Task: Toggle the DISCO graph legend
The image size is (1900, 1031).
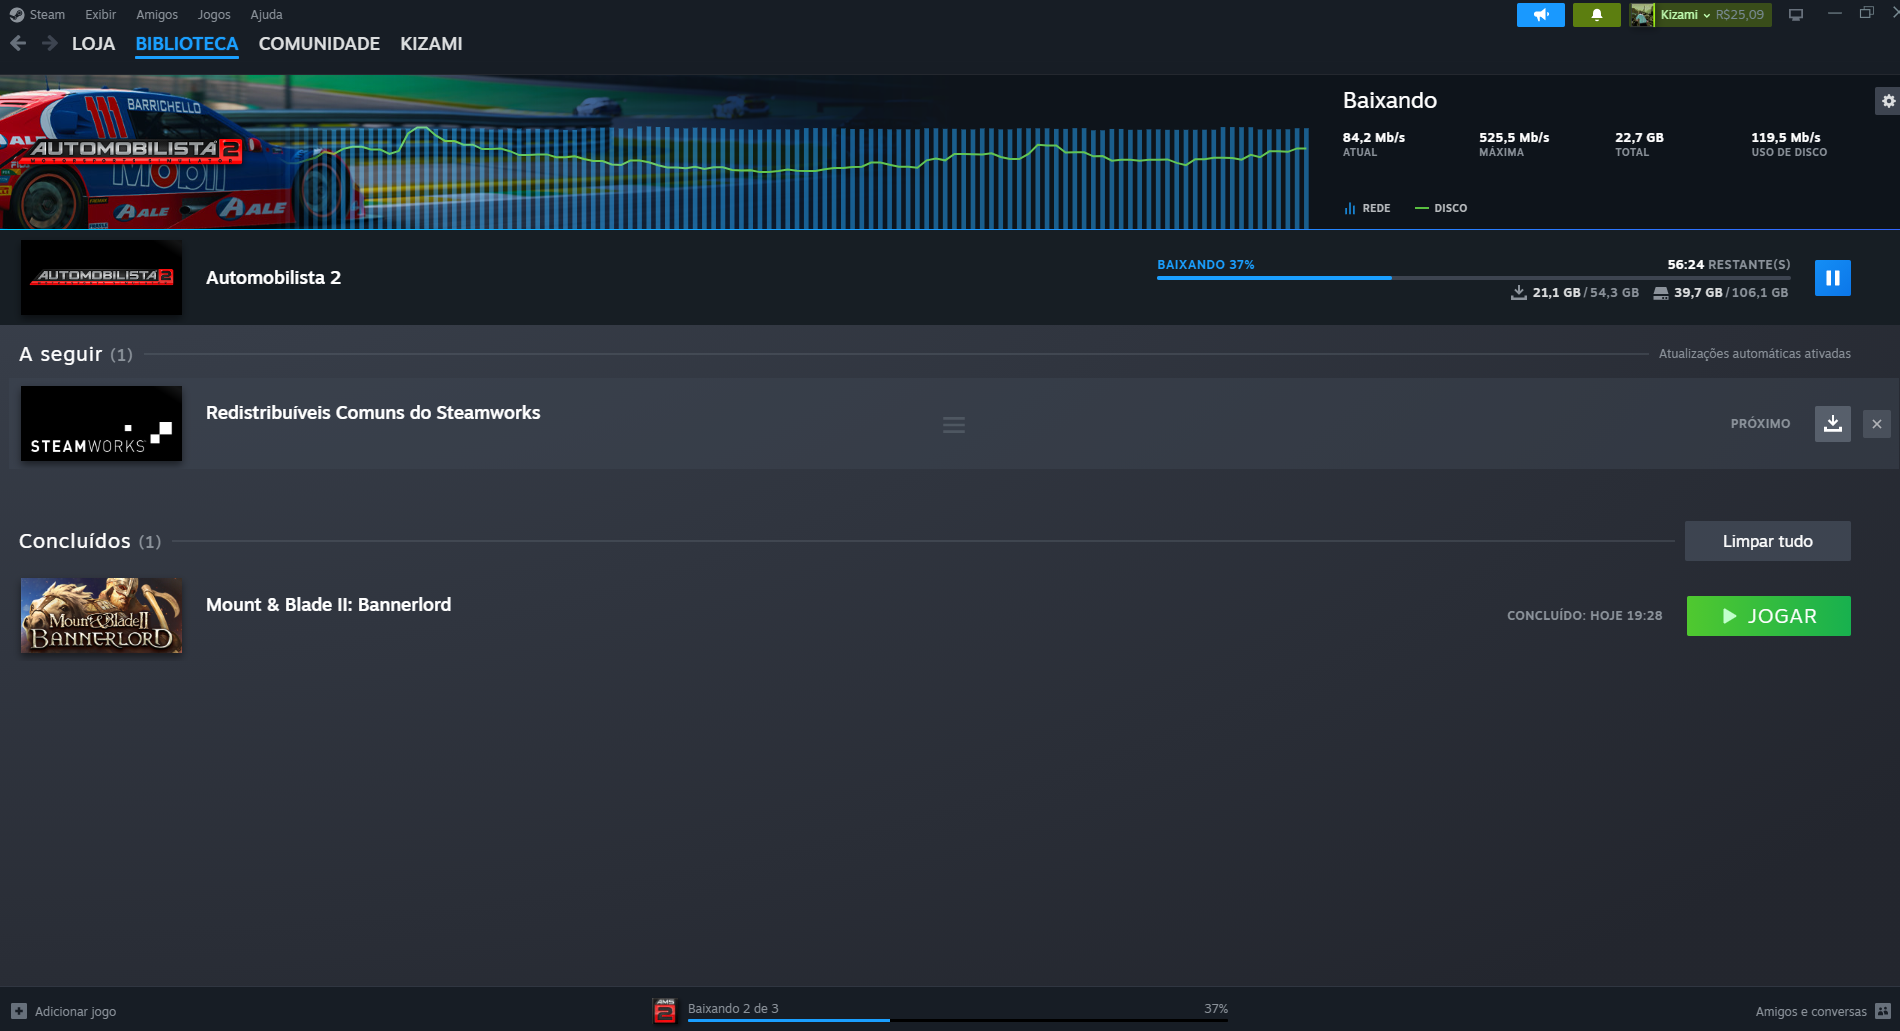Action: [x=1441, y=208]
